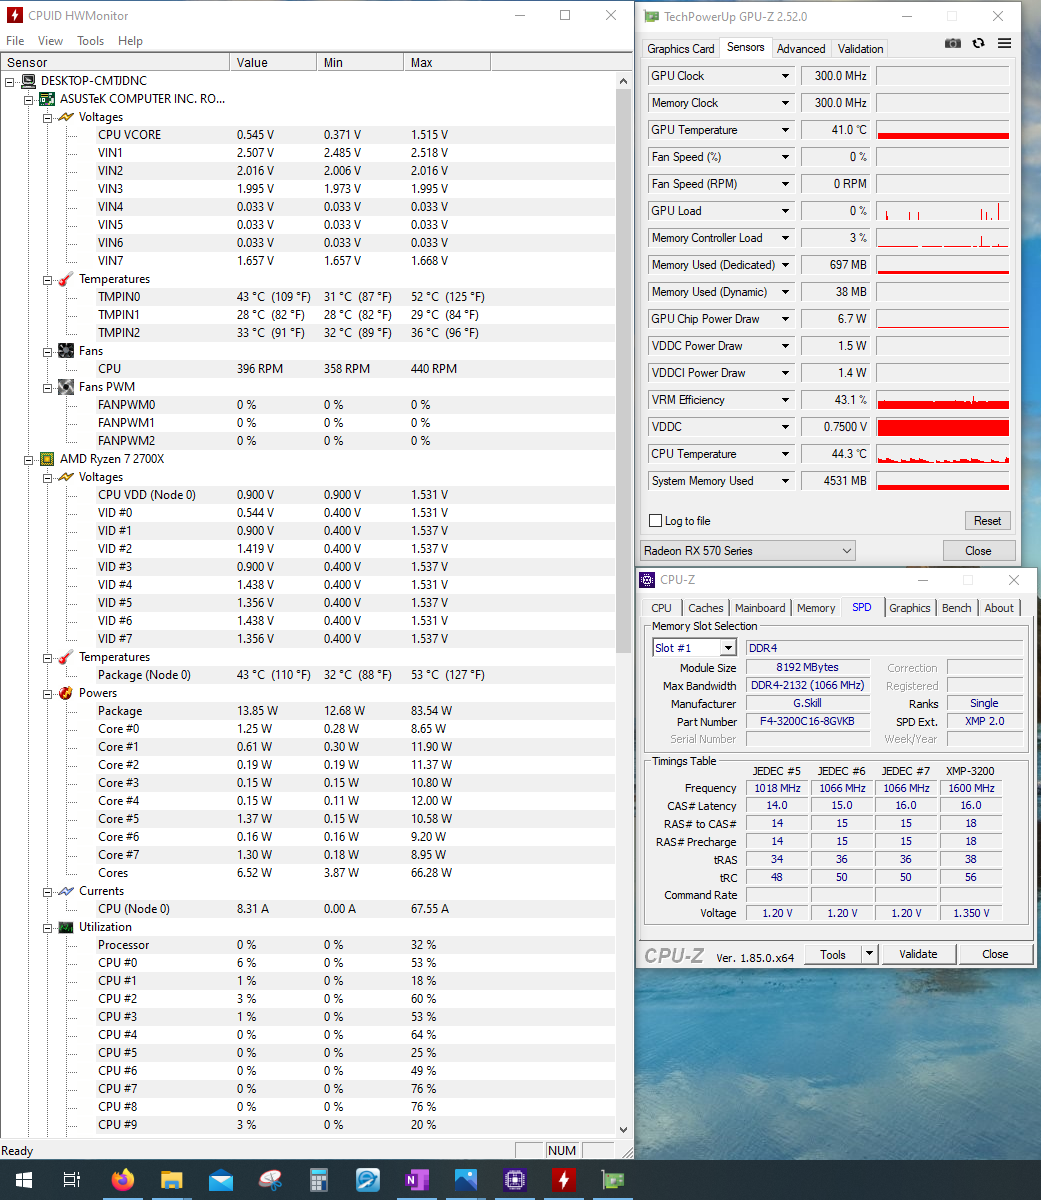The image size is (1041, 1200).
Task: Collapse the ASUSTeK motherboard node
Action: click(28, 99)
